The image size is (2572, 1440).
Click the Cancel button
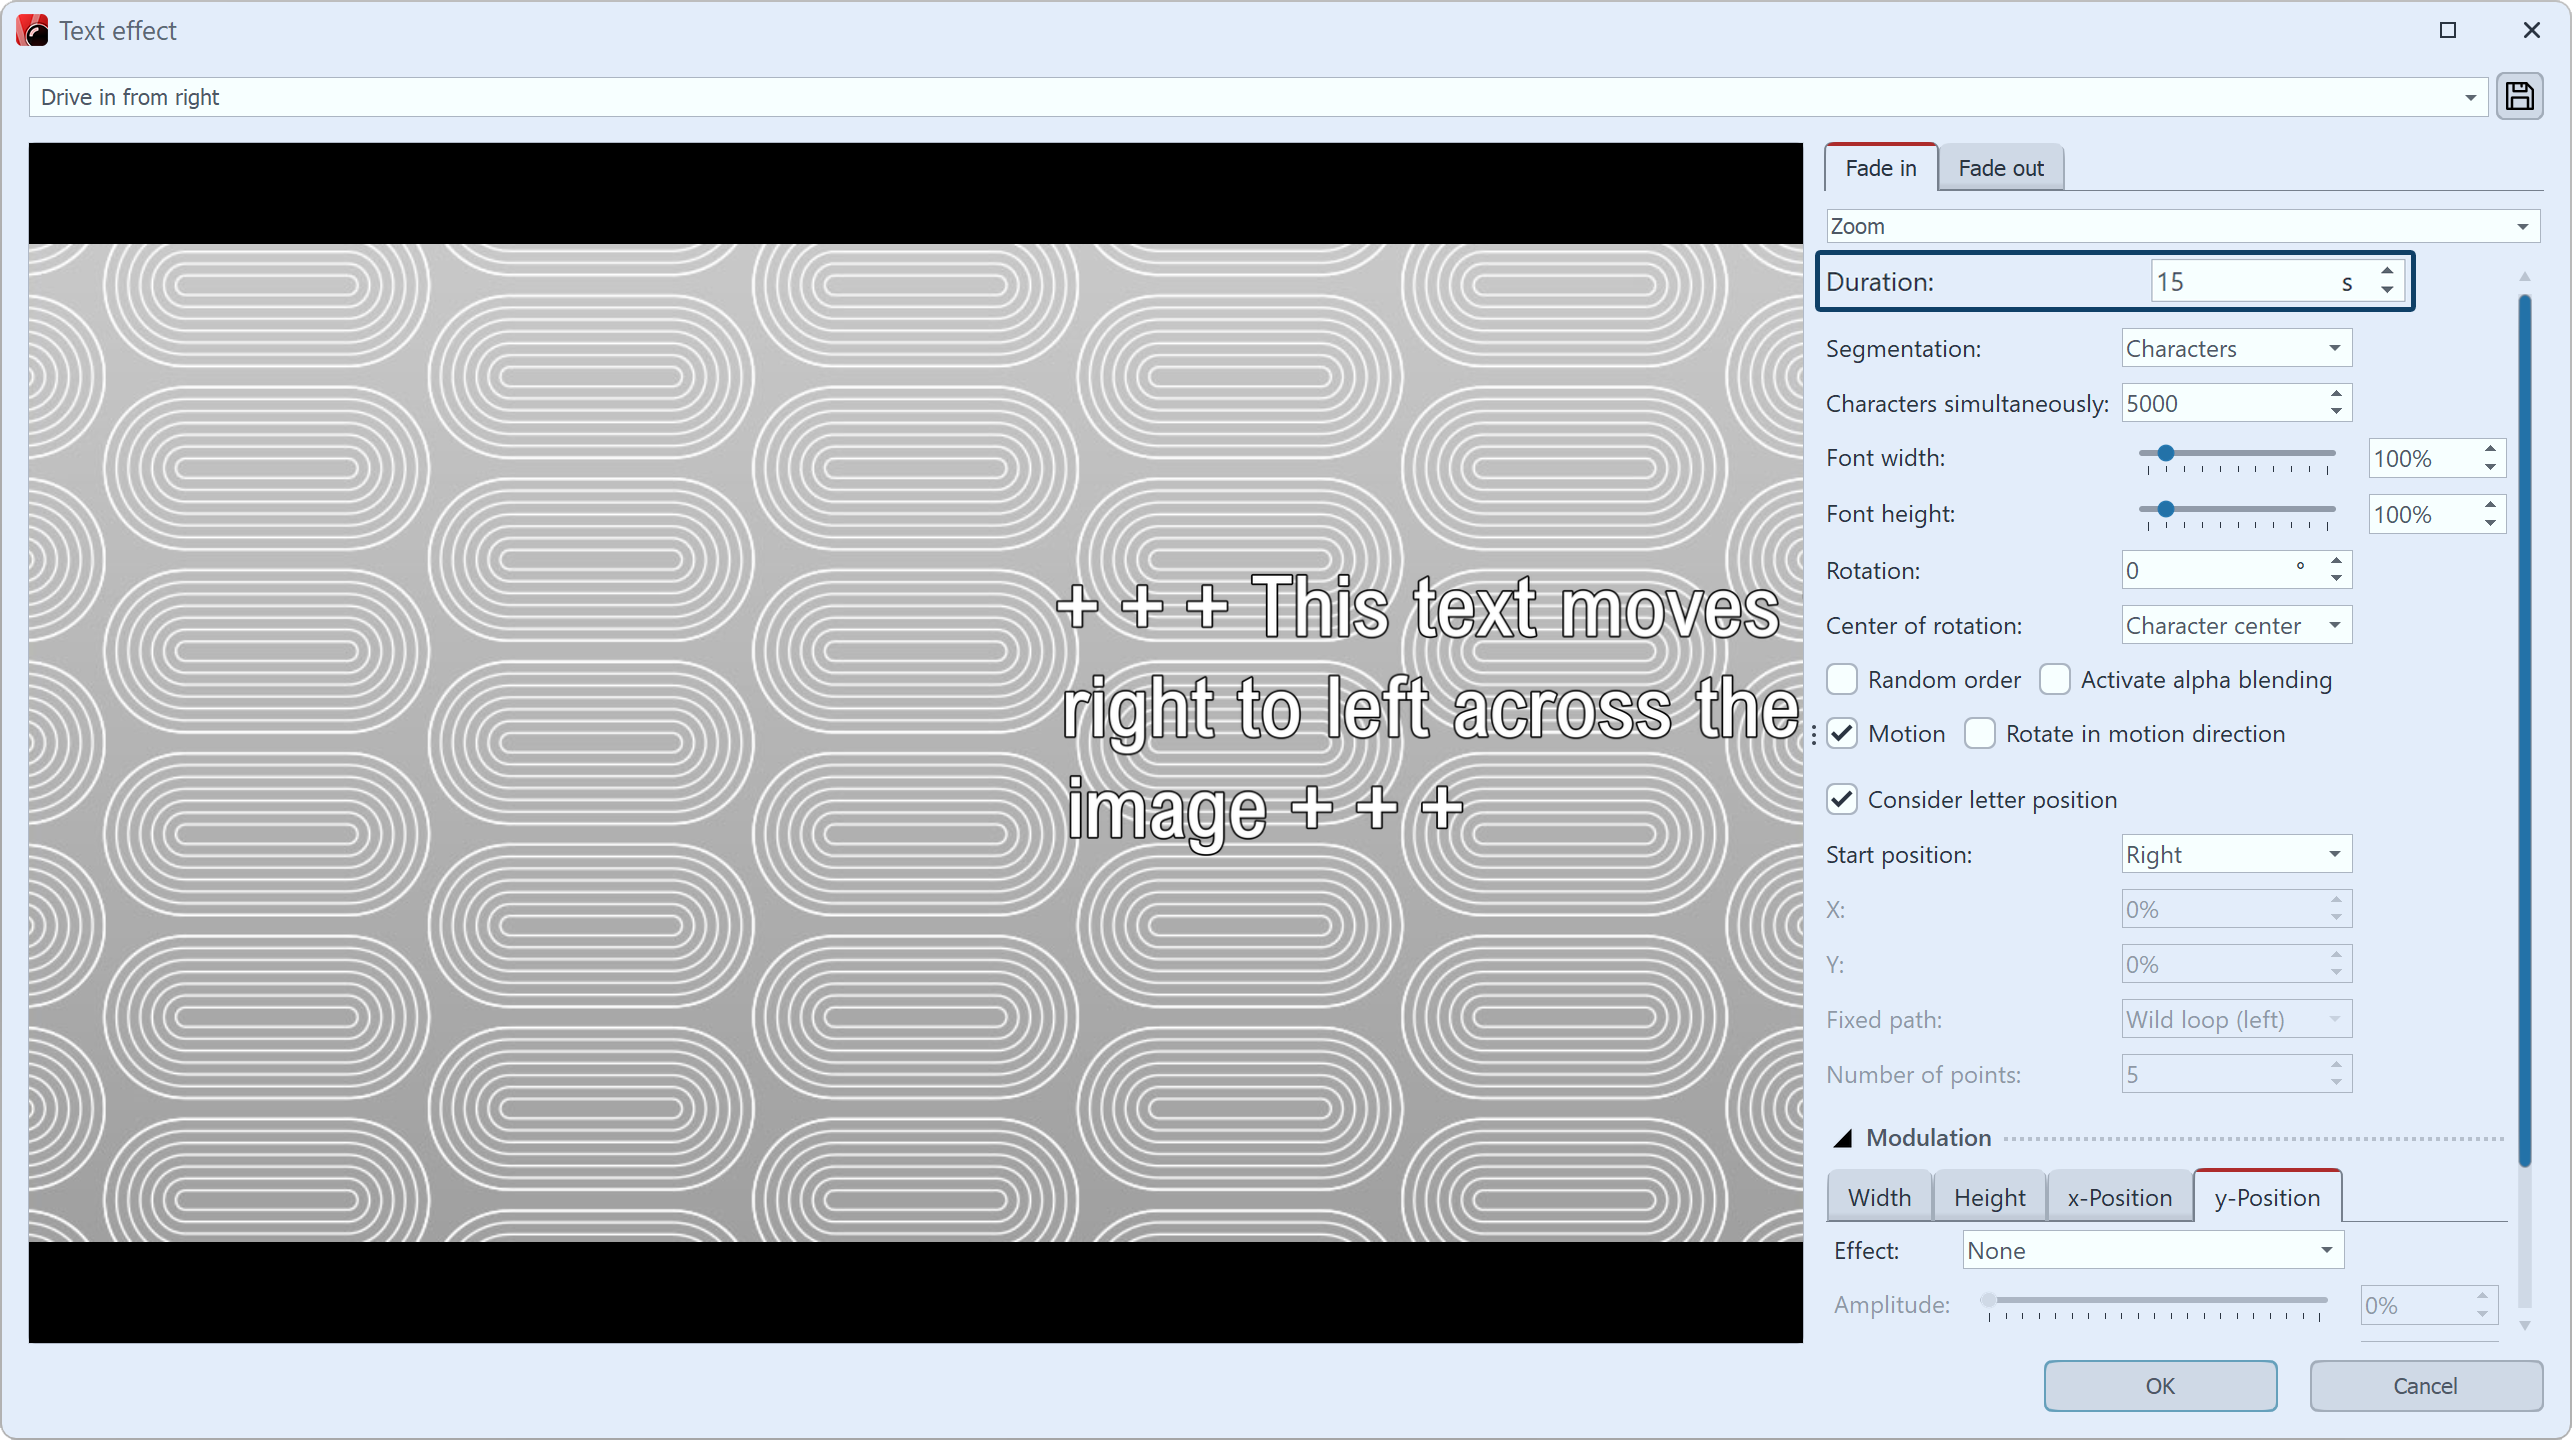[x=2424, y=1385]
